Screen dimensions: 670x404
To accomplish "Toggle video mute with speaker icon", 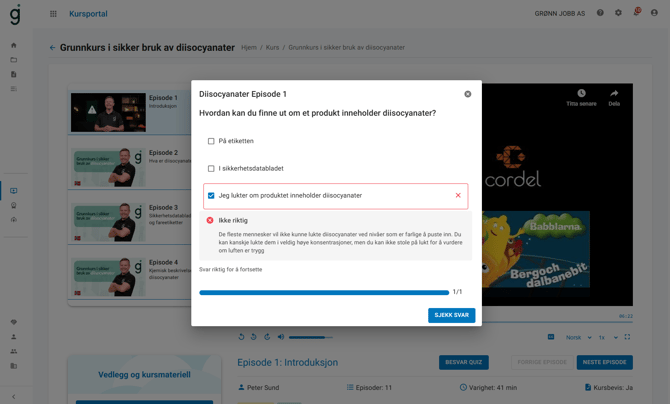I will tap(281, 337).
